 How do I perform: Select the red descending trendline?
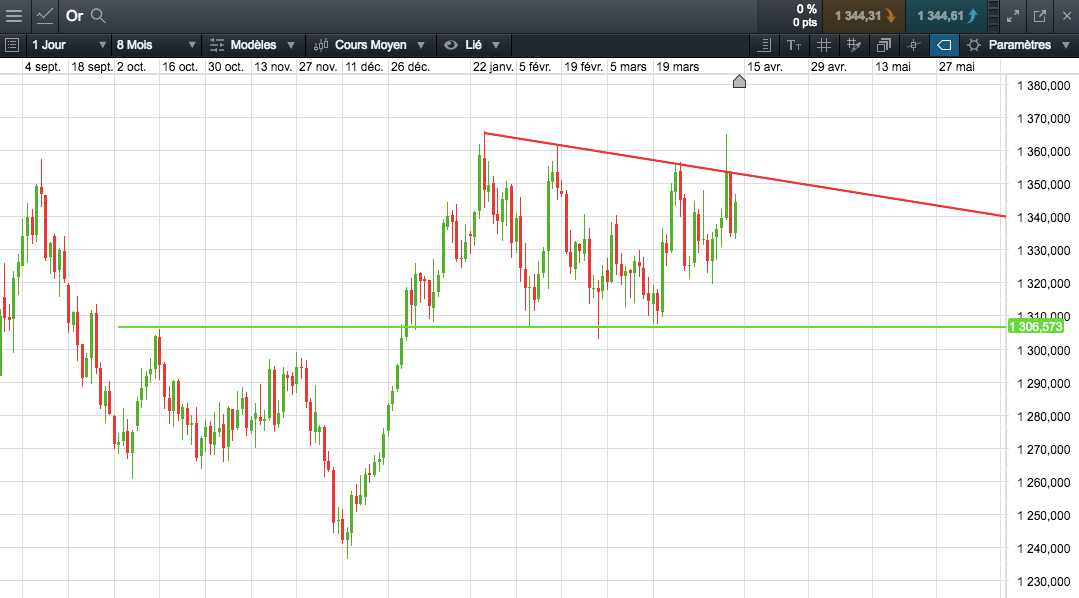pyautogui.click(x=745, y=175)
